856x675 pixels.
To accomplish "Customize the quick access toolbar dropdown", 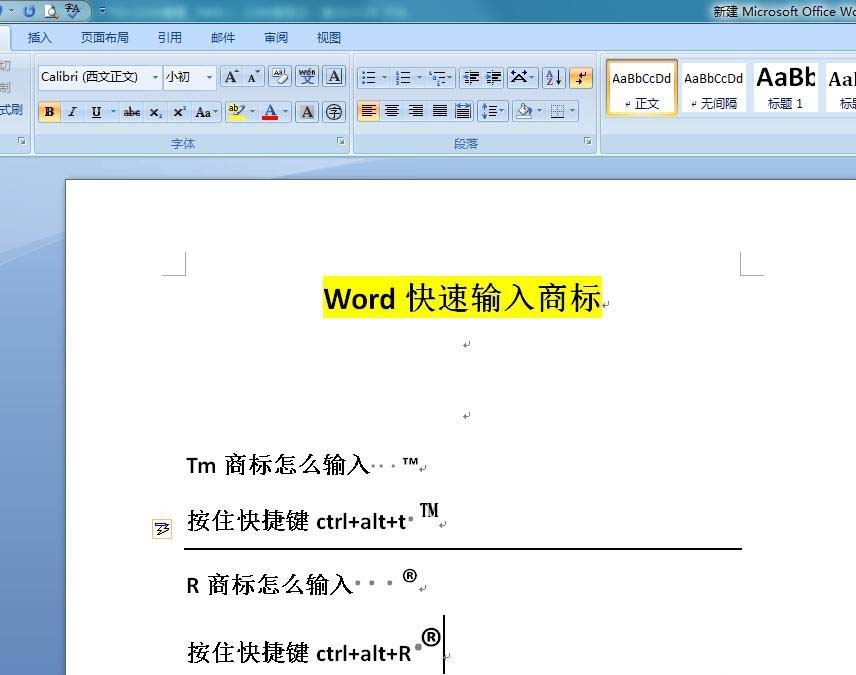I will coord(102,10).
